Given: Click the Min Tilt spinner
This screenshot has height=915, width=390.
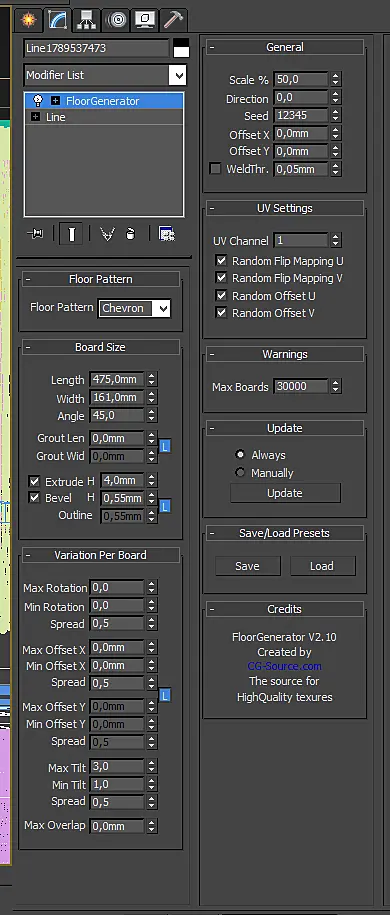Looking at the screenshot, I should [152, 784].
